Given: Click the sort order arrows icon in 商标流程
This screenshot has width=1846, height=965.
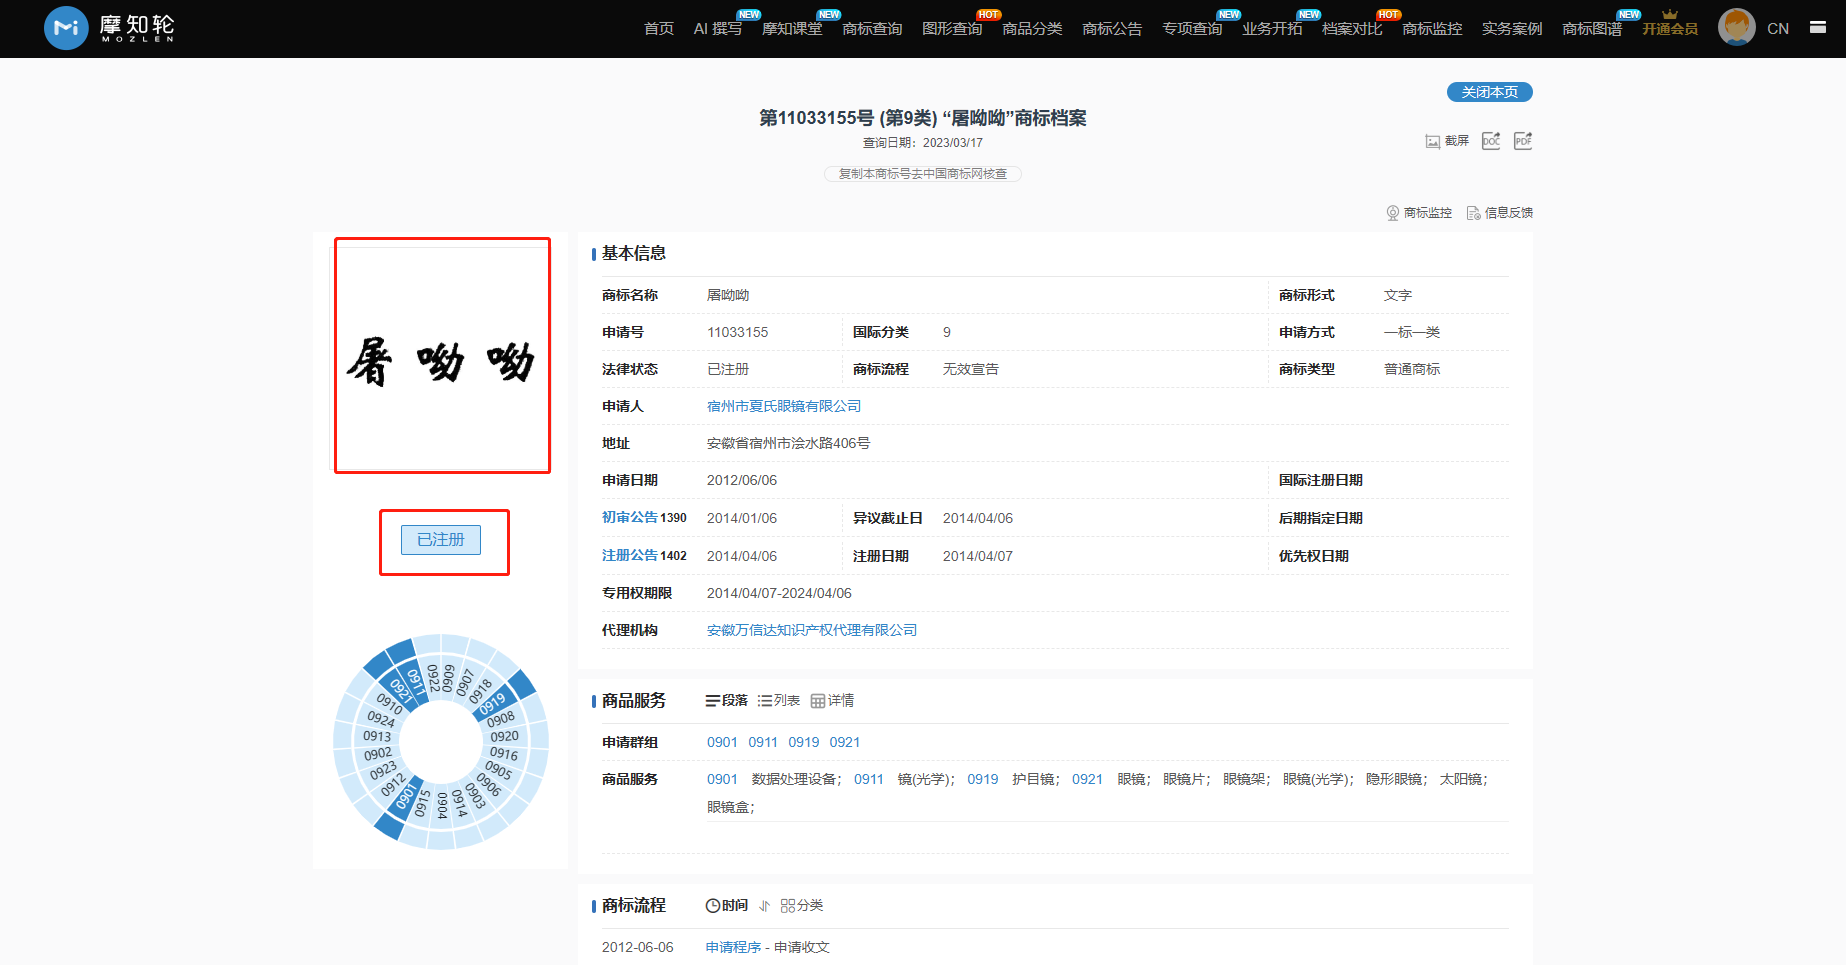Looking at the screenshot, I should [764, 906].
